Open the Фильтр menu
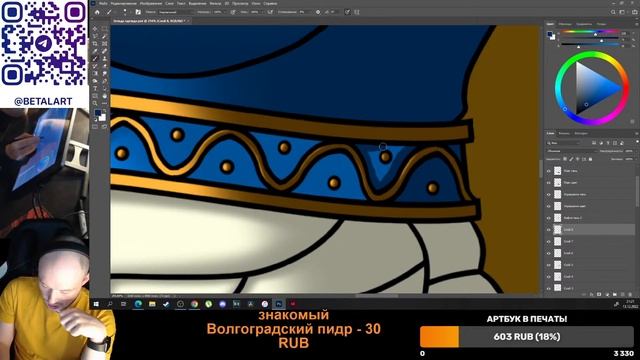 [x=215, y=3]
